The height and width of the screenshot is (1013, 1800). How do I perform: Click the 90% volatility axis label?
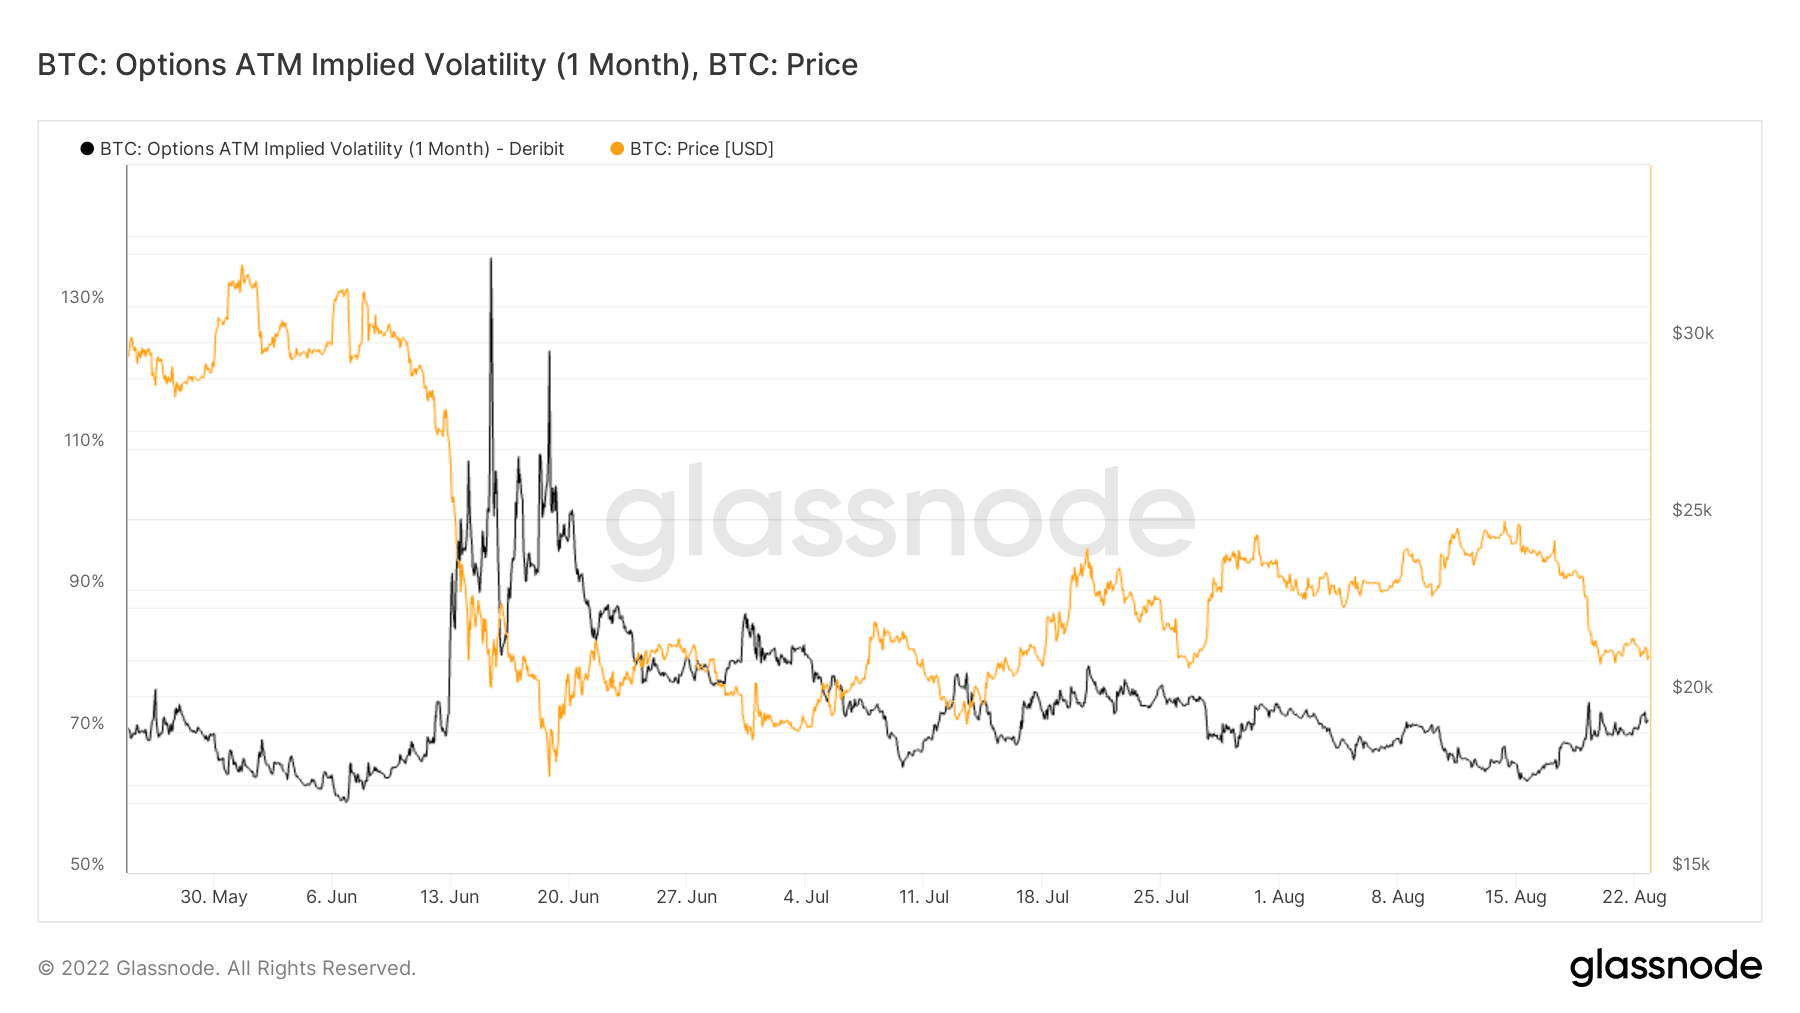point(87,581)
